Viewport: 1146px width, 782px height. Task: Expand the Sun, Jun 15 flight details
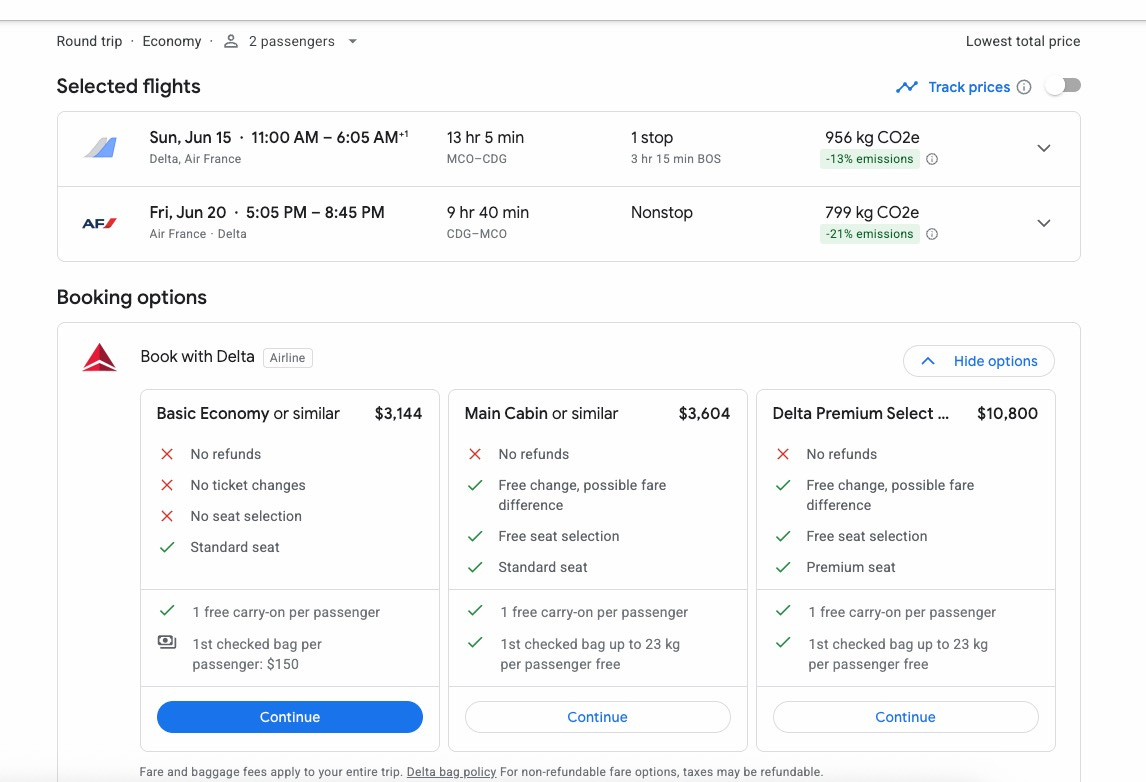1044,148
